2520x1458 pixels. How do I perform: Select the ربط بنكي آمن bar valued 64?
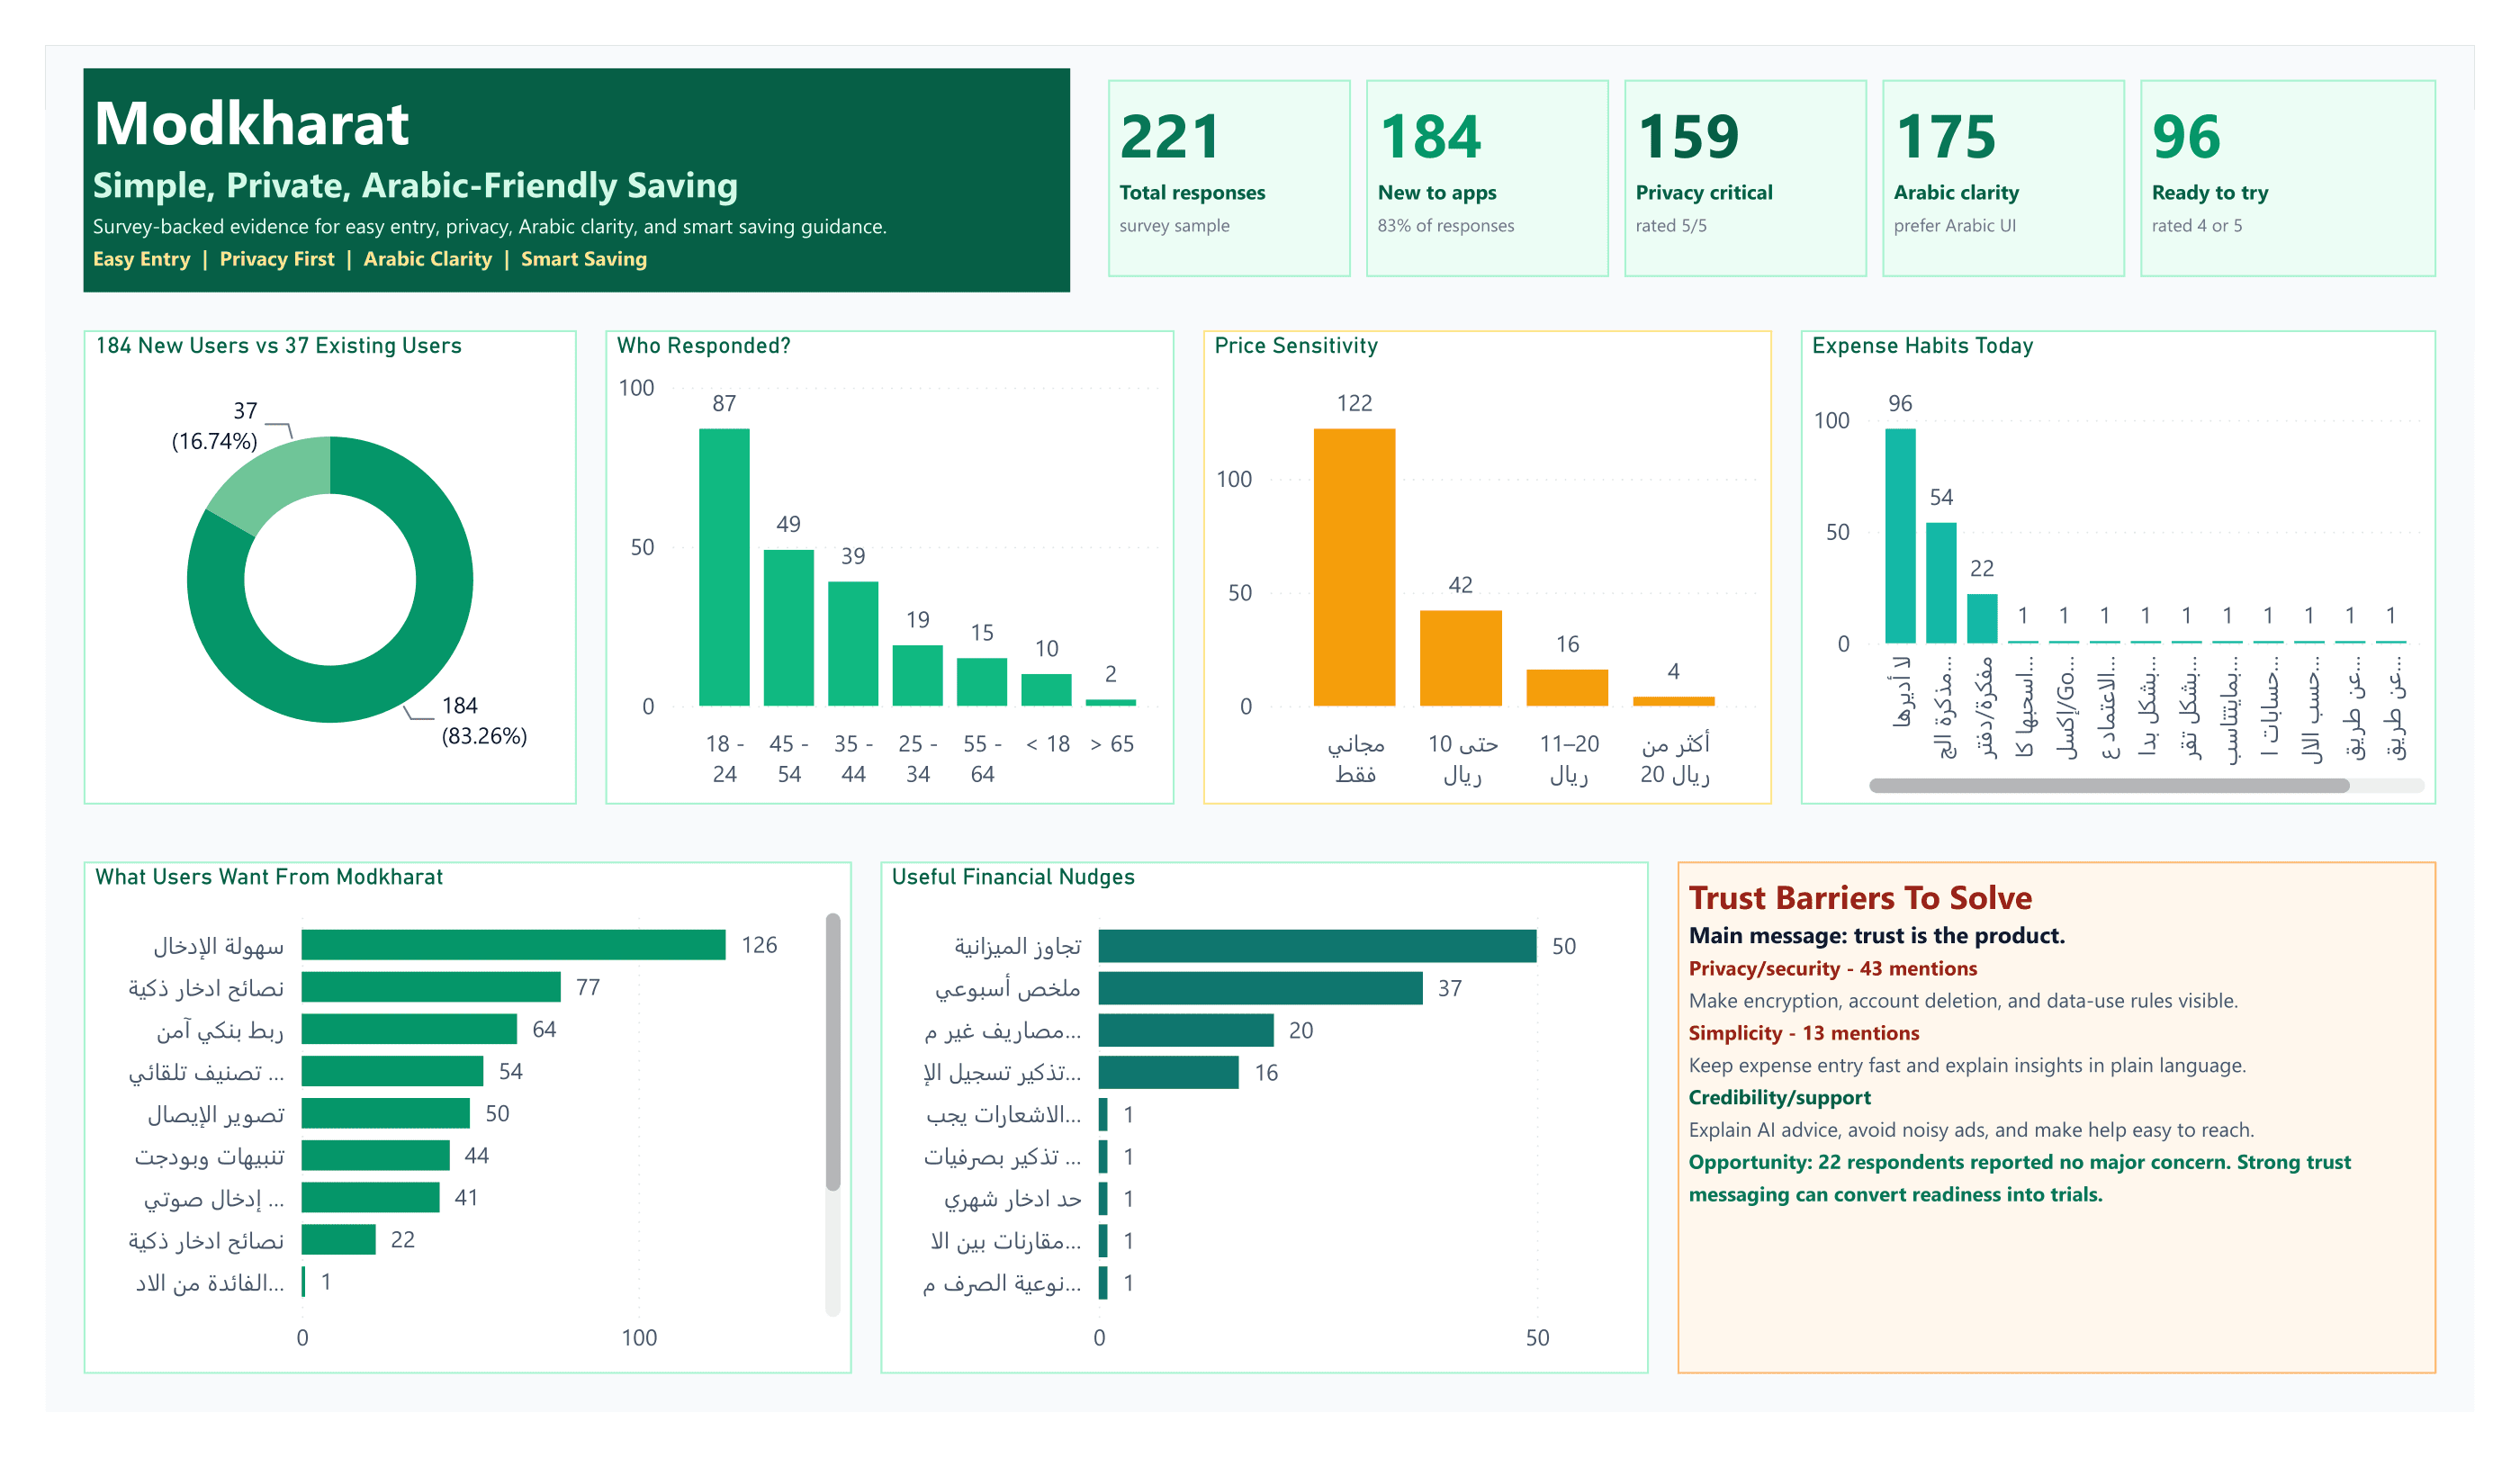pyautogui.click(x=409, y=1029)
